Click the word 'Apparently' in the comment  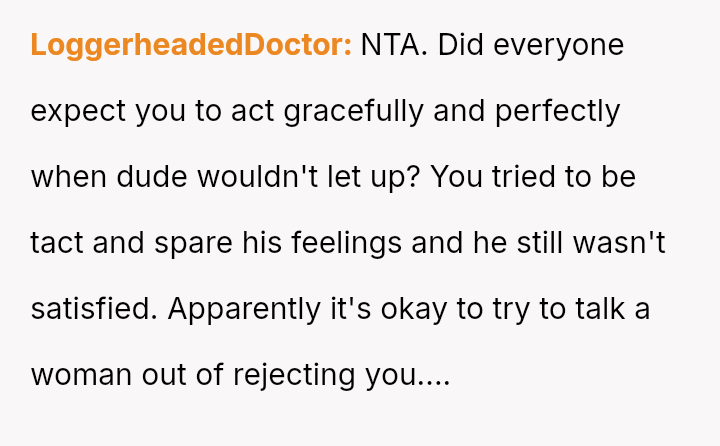point(244,310)
